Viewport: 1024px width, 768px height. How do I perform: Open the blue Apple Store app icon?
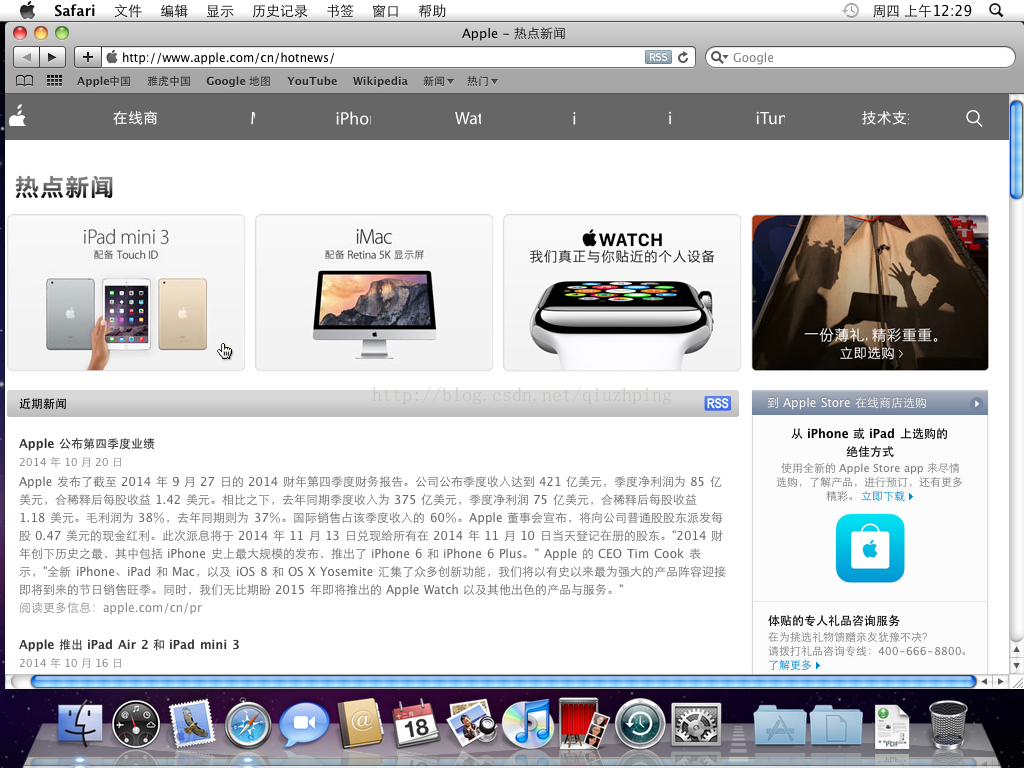(x=870, y=548)
